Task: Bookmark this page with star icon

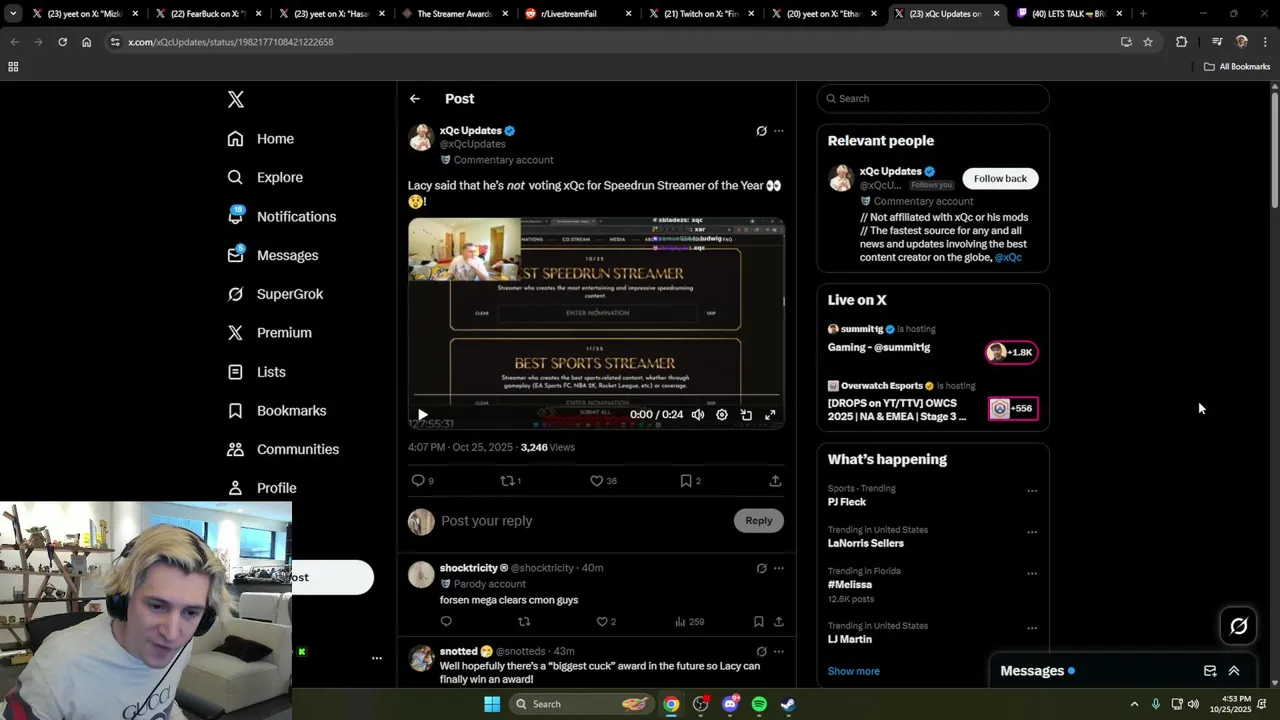Action: tap(1148, 42)
